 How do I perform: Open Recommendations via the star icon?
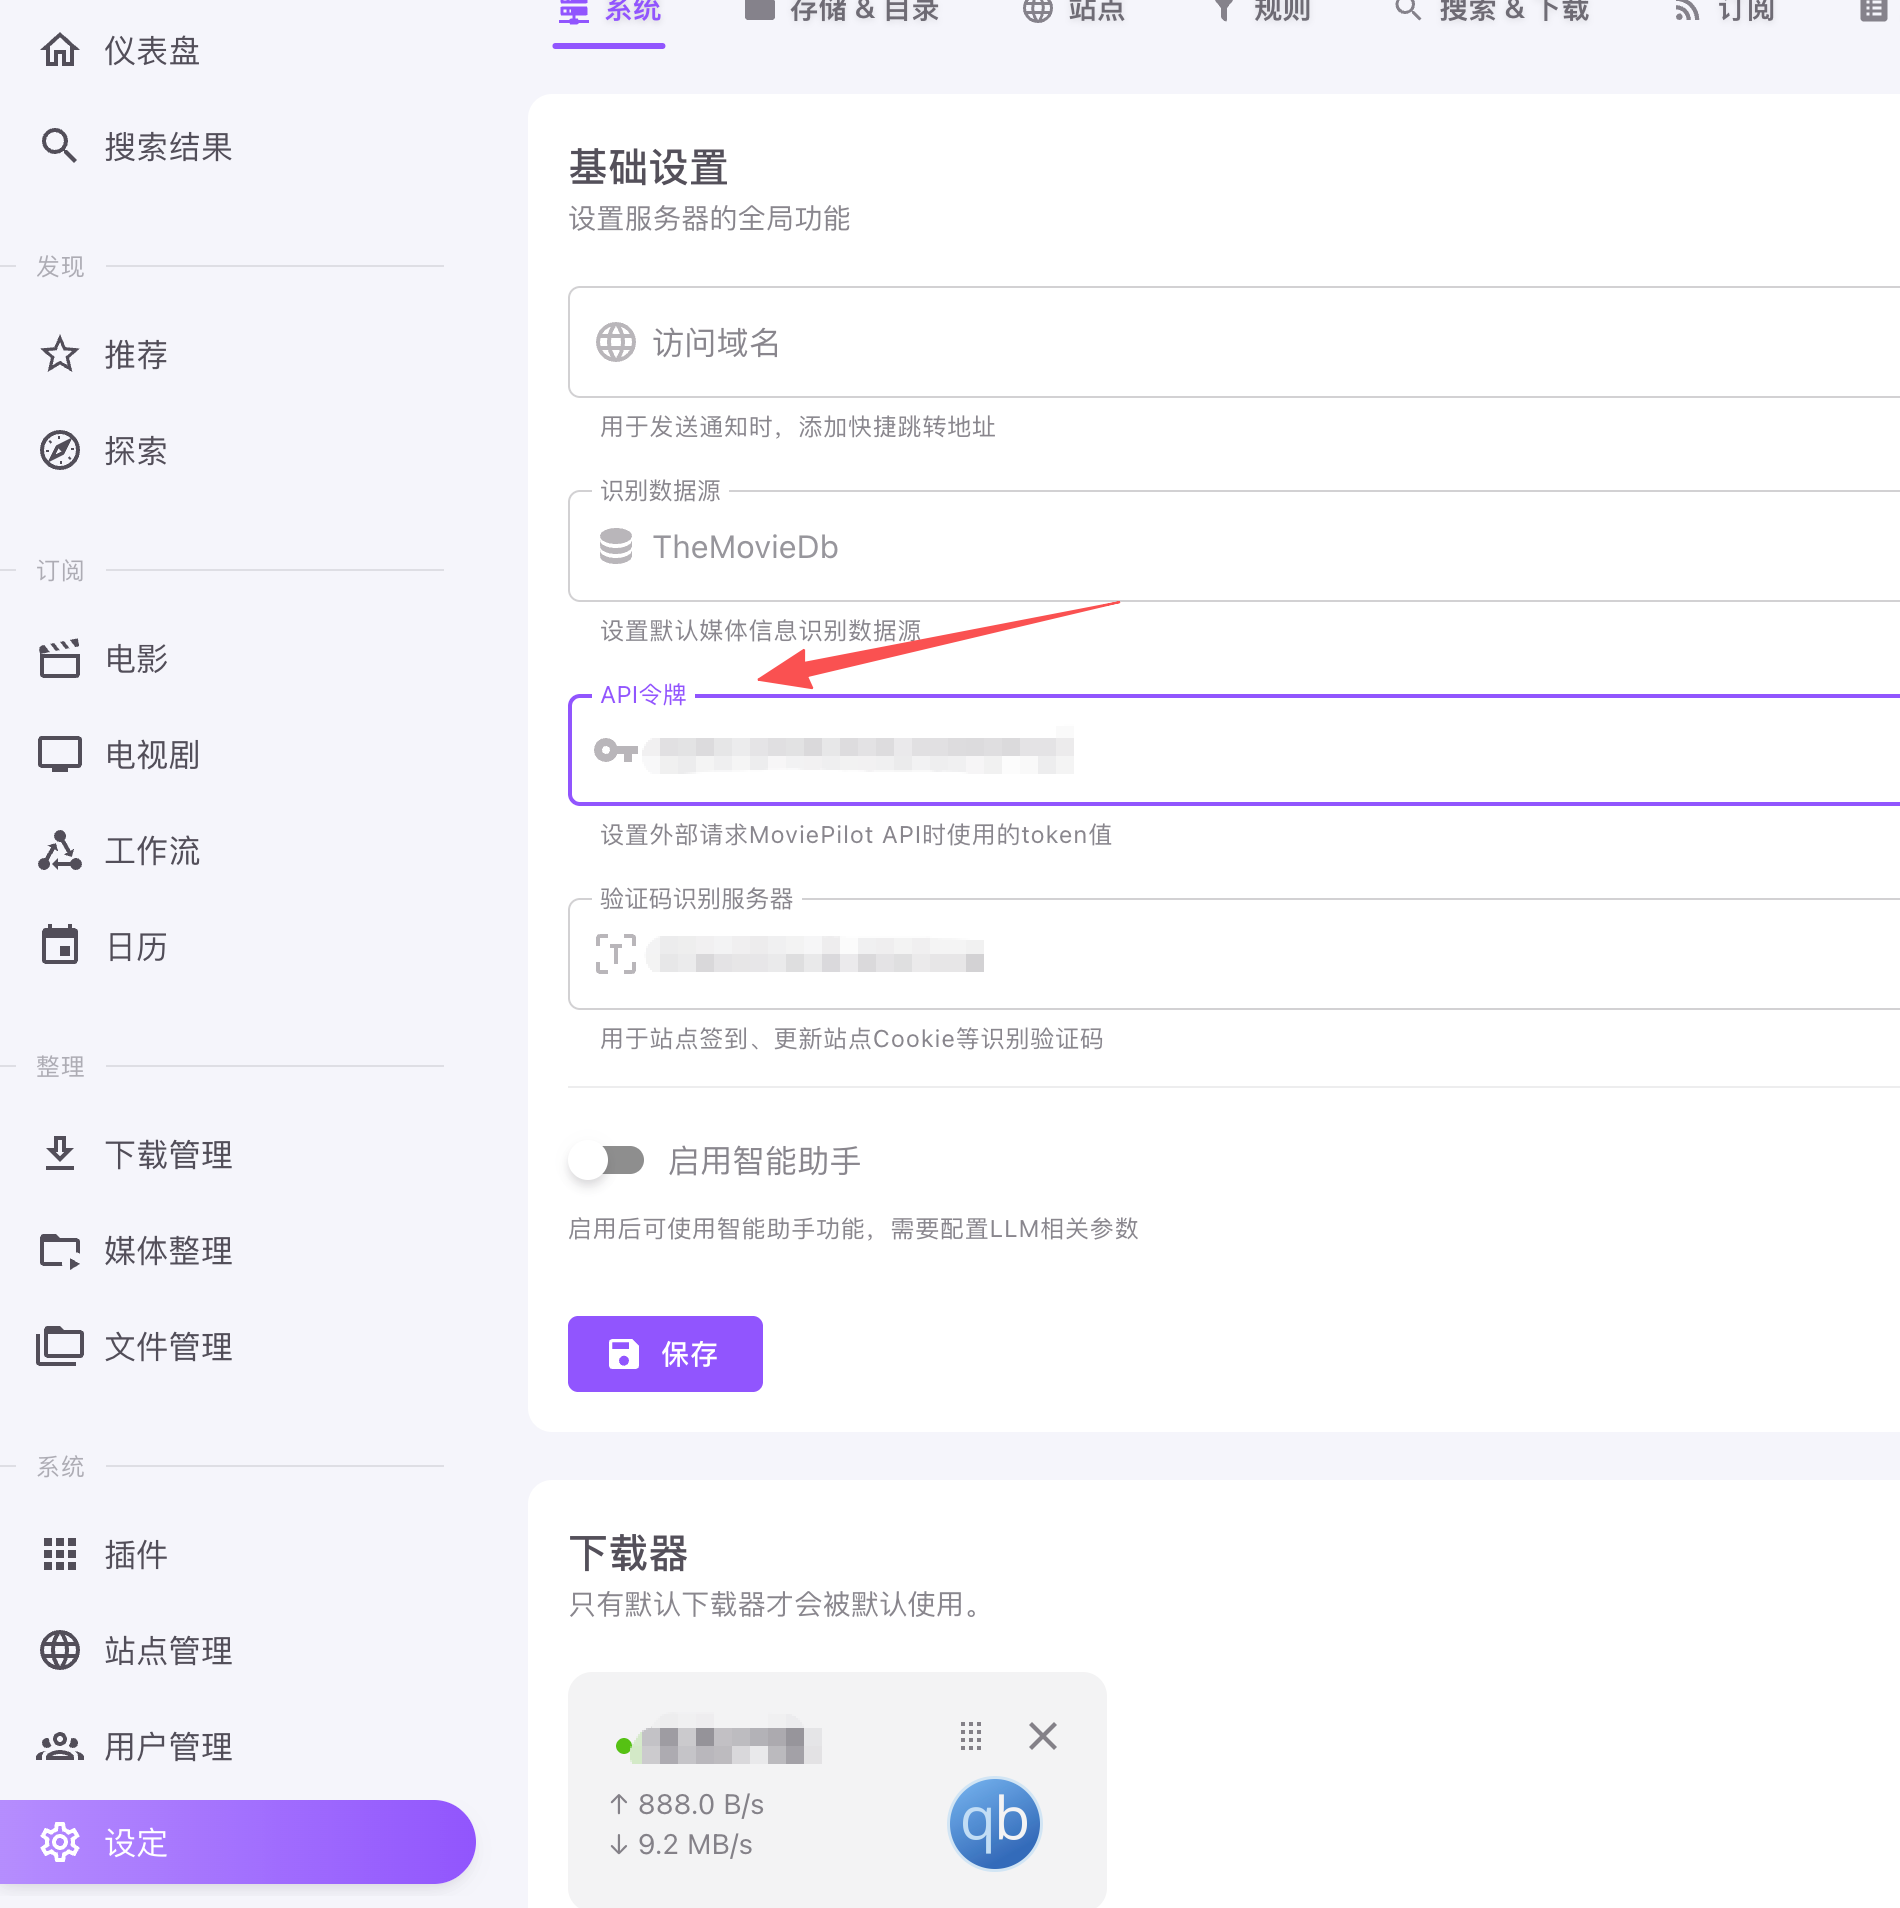pyautogui.click(x=60, y=354)
